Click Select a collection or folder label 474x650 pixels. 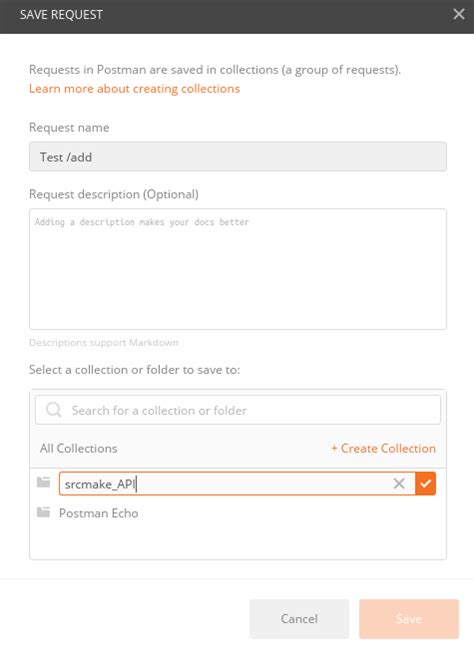coord(134,370)
